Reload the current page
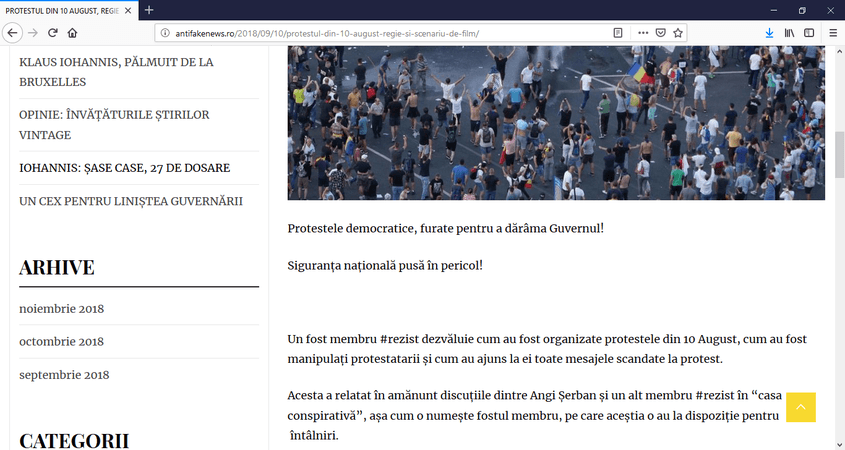The height and width of the screenshot is (450, 845). (52, 33)
